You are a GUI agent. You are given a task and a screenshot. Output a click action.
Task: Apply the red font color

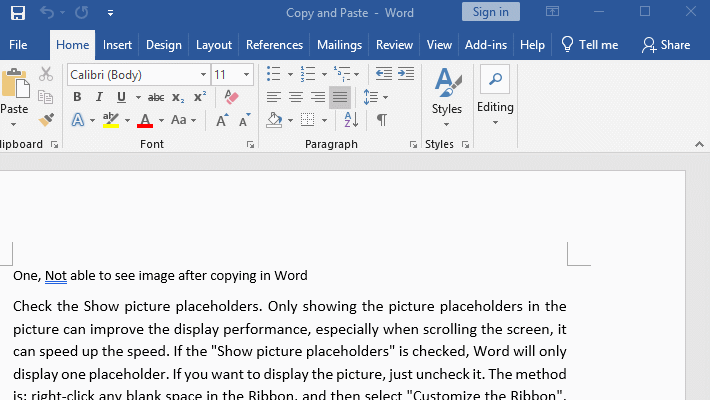coord(145,120)
